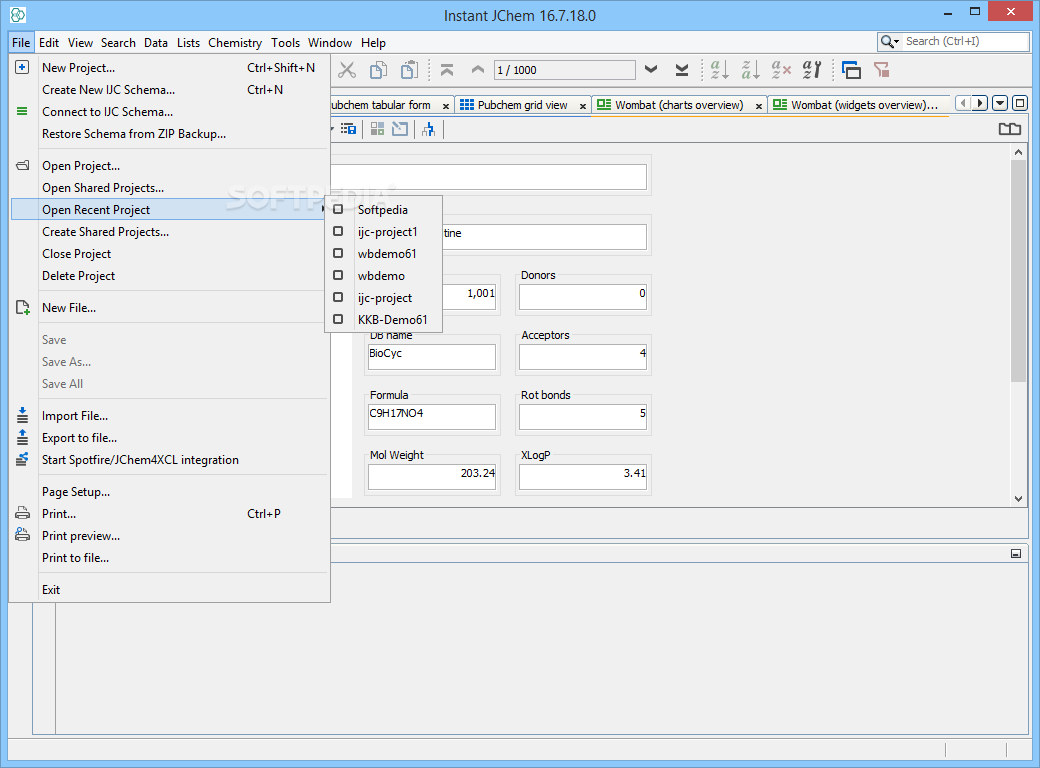This screenshot has width=1040, height=768.
Task: Open sort settings wrench icon
Action: (x=812, y=70)
